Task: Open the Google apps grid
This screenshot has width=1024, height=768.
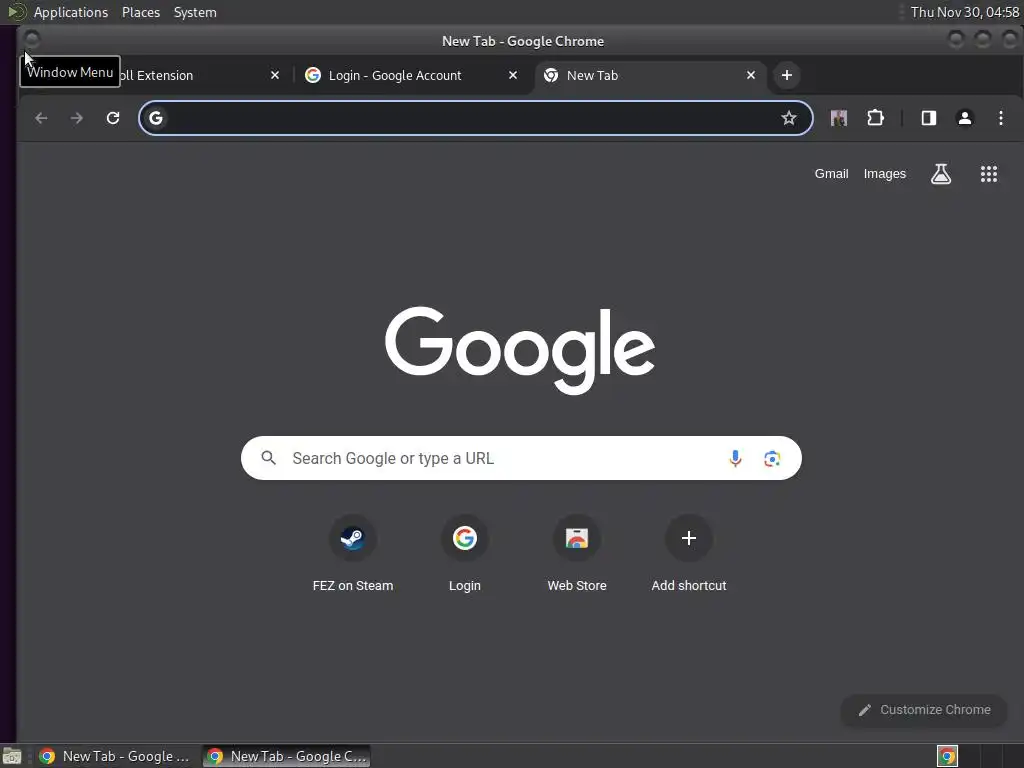Action: pos(989,174)
